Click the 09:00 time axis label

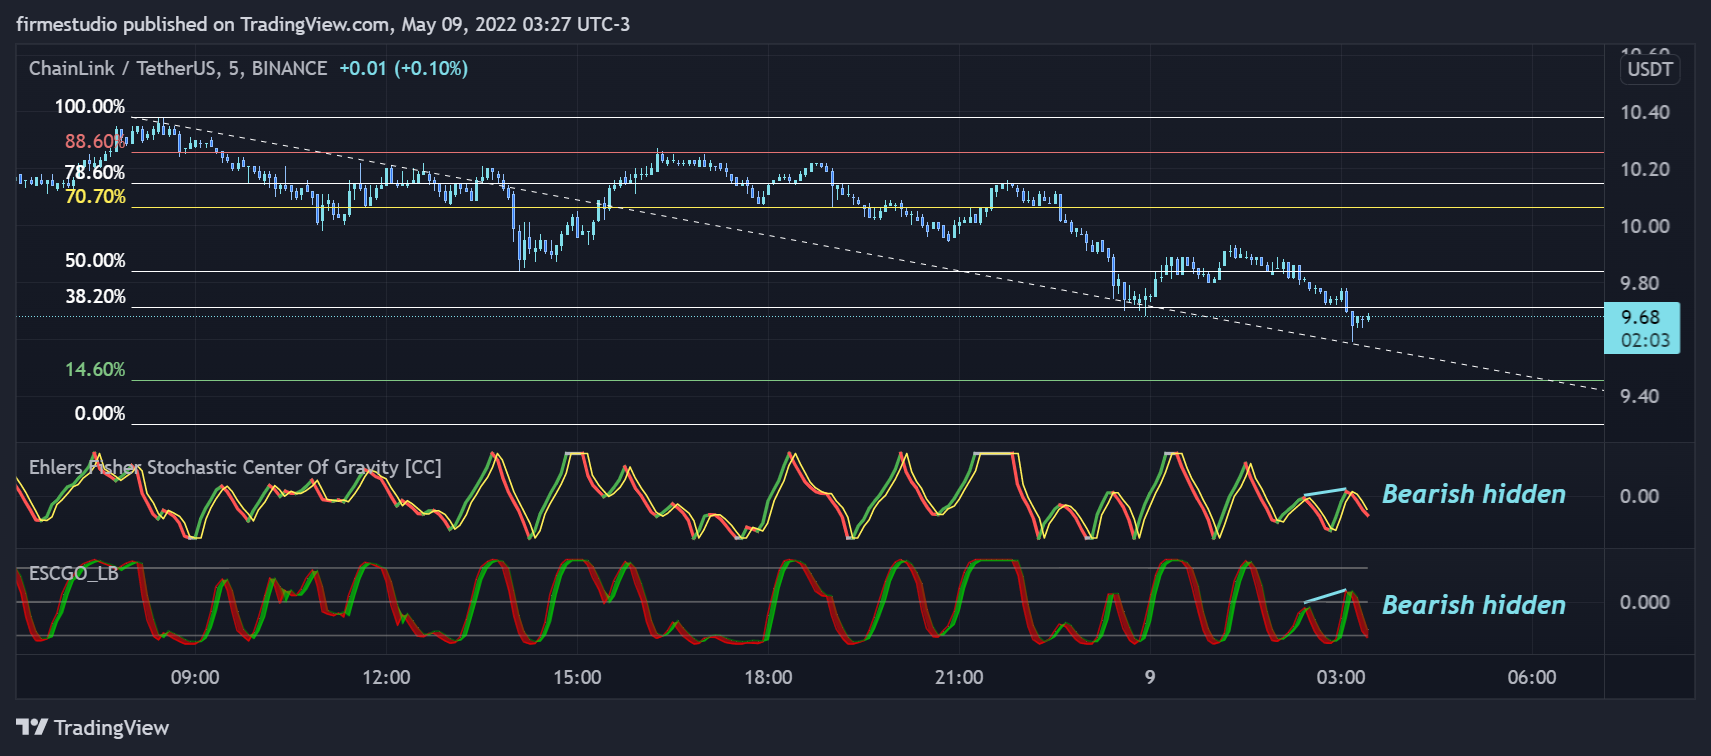[x=195, y=677]
